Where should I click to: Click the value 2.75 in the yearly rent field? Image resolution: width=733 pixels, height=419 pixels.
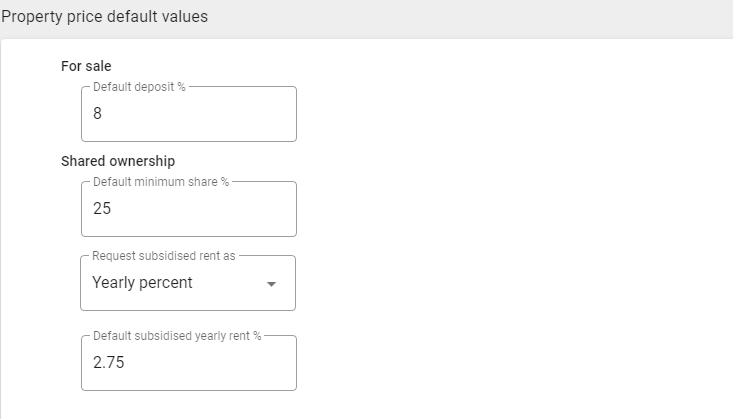108,362
